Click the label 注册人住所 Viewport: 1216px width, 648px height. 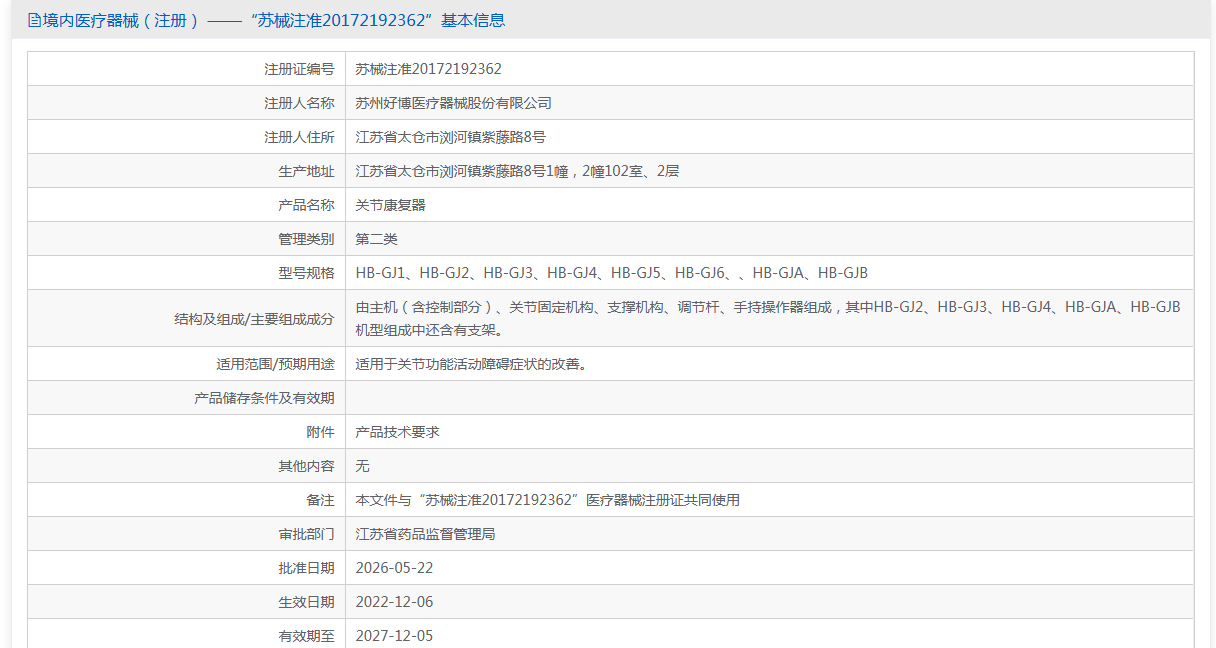click(299, 137)
